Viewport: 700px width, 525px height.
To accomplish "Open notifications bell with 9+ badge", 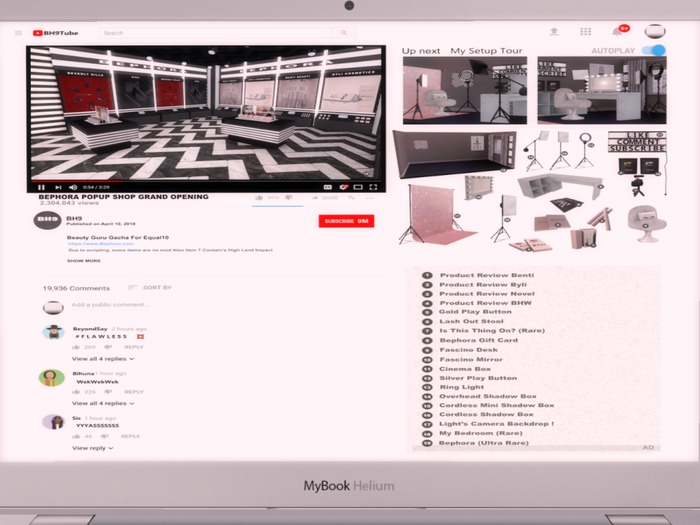I will point(618,31).
